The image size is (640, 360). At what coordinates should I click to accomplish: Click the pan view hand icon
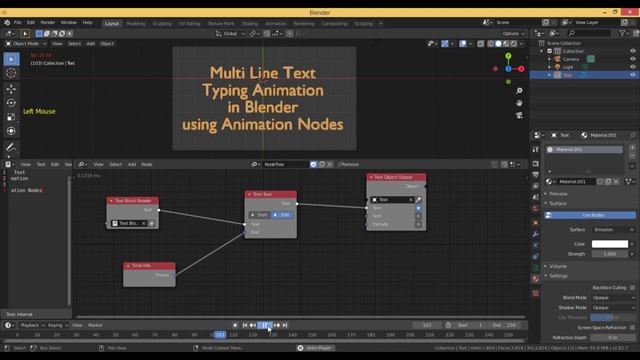[519, 103]
